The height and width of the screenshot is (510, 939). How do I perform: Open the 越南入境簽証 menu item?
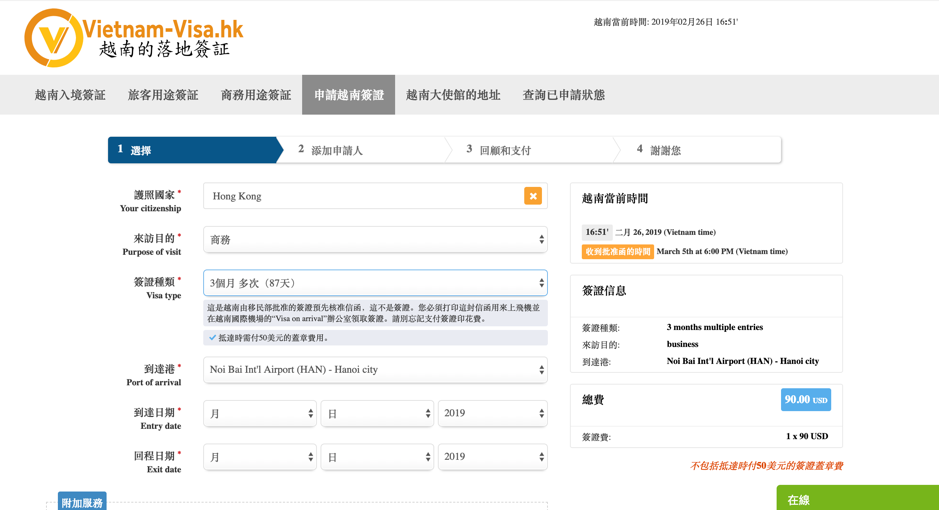pyautogui.click(x=70, y=95)
